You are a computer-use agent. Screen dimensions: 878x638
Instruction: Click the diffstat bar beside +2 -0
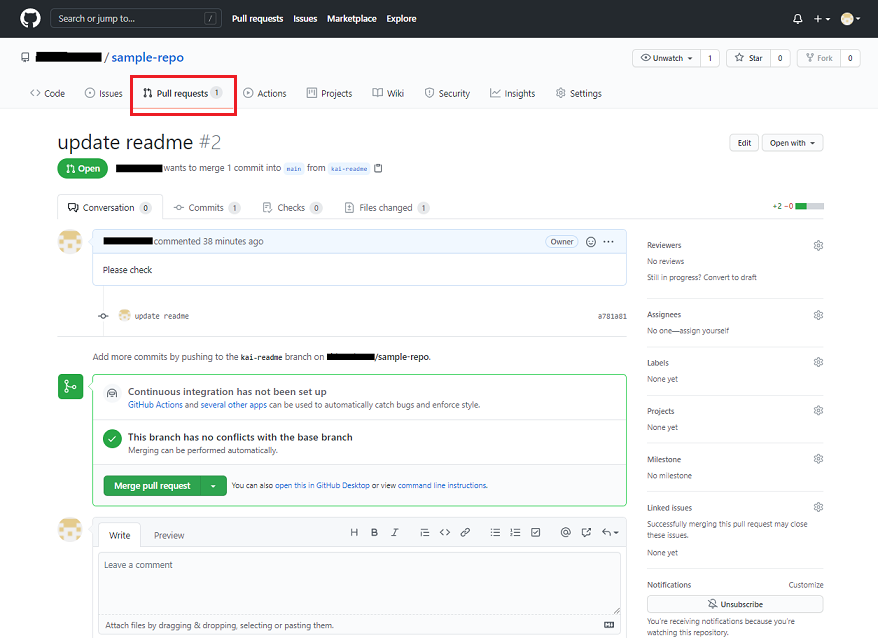[x=809, y=206]
